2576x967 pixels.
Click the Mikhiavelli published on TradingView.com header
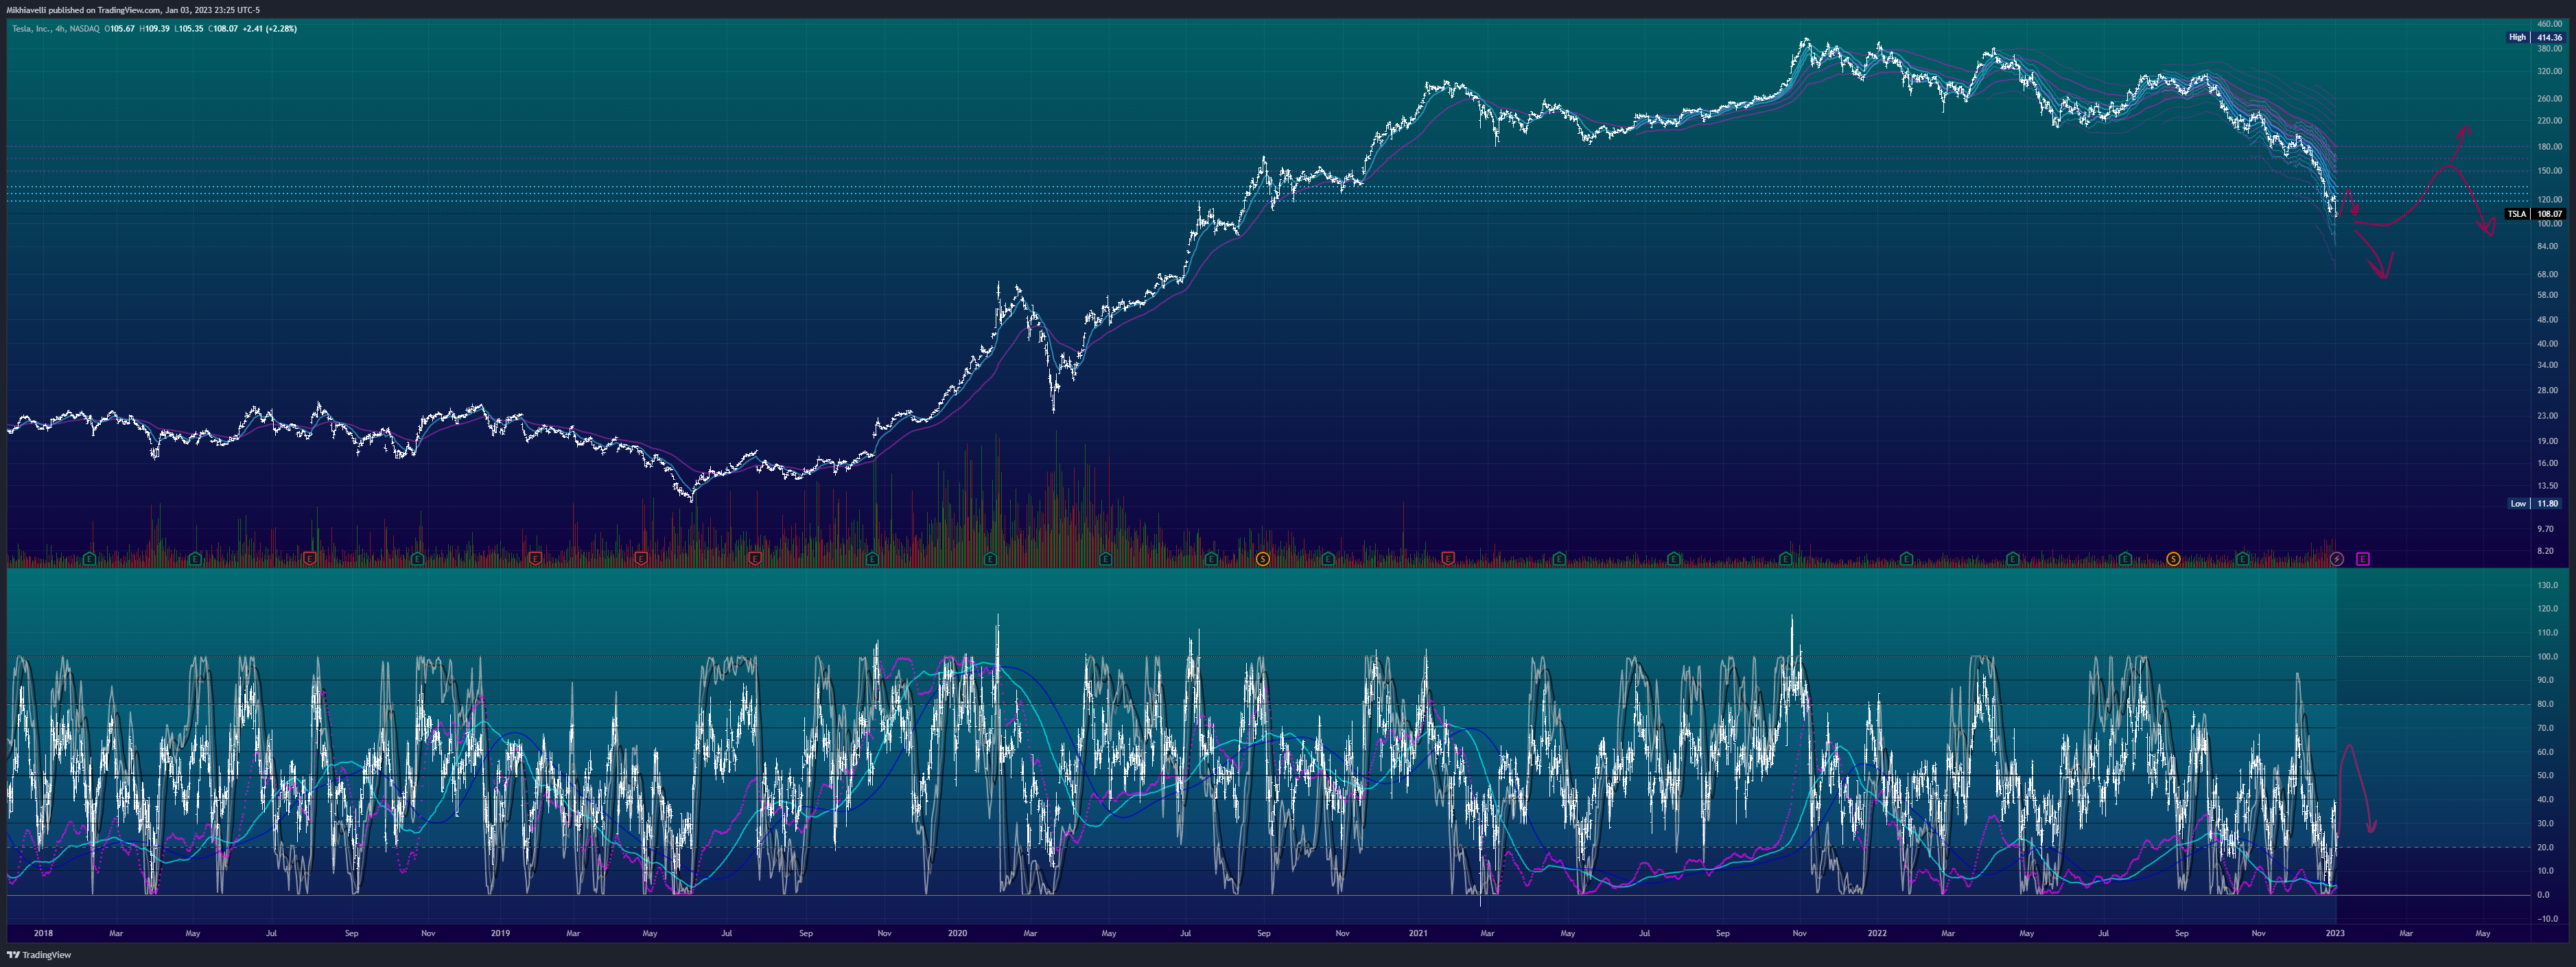click(x=133, y=10)
